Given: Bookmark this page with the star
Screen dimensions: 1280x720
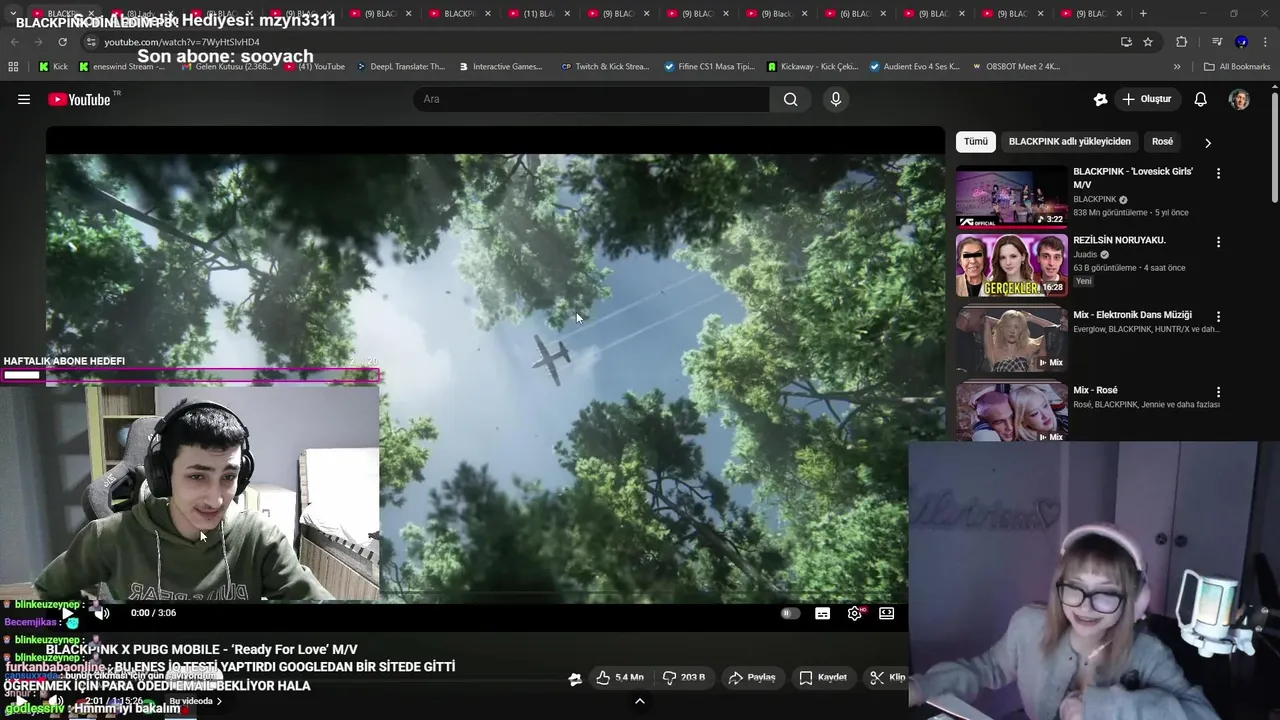Looking at the screenshot, I should pos(1148,42).
